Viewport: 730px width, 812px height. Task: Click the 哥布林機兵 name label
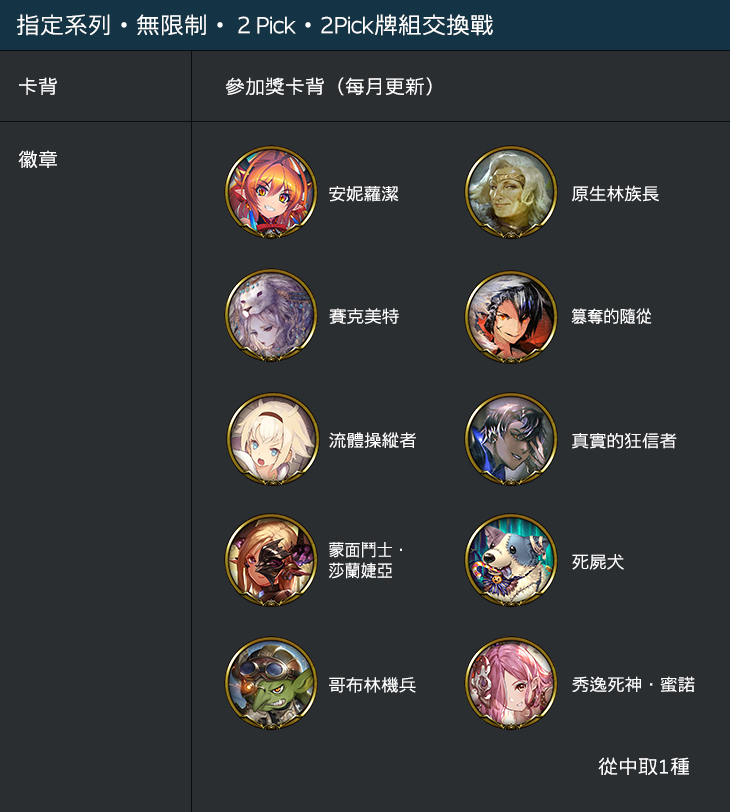click(372, 685)
